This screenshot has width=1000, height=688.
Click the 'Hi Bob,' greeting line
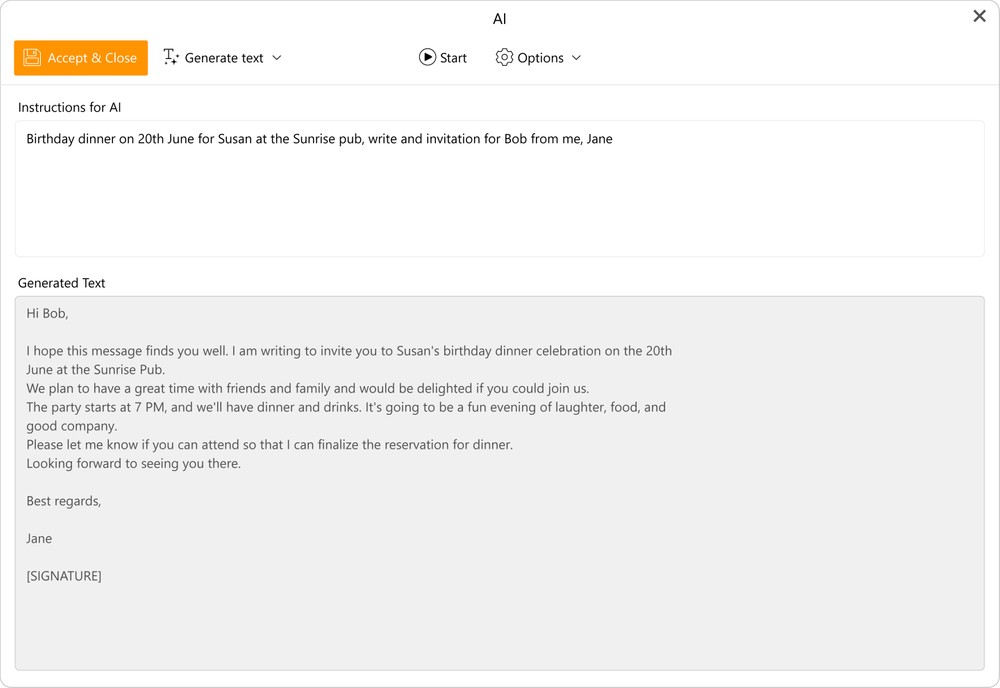(x=47, y=313)
